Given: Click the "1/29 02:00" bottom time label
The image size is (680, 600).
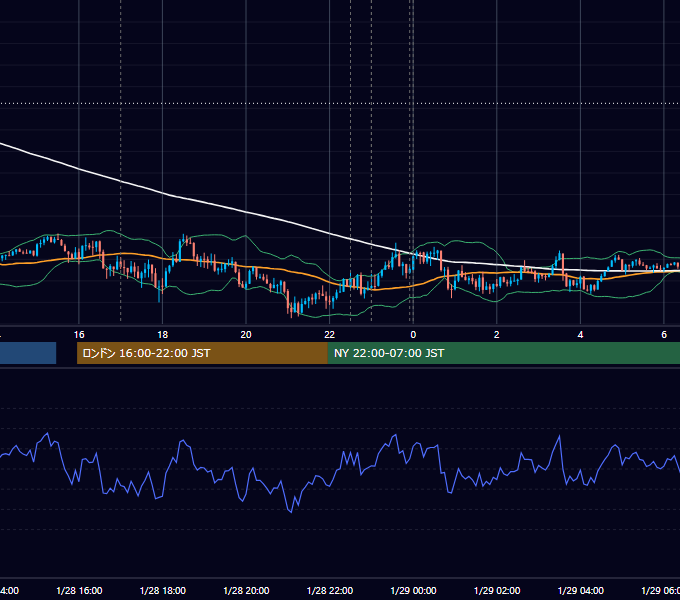Looking at the screenshot, I should click(497, 590).
